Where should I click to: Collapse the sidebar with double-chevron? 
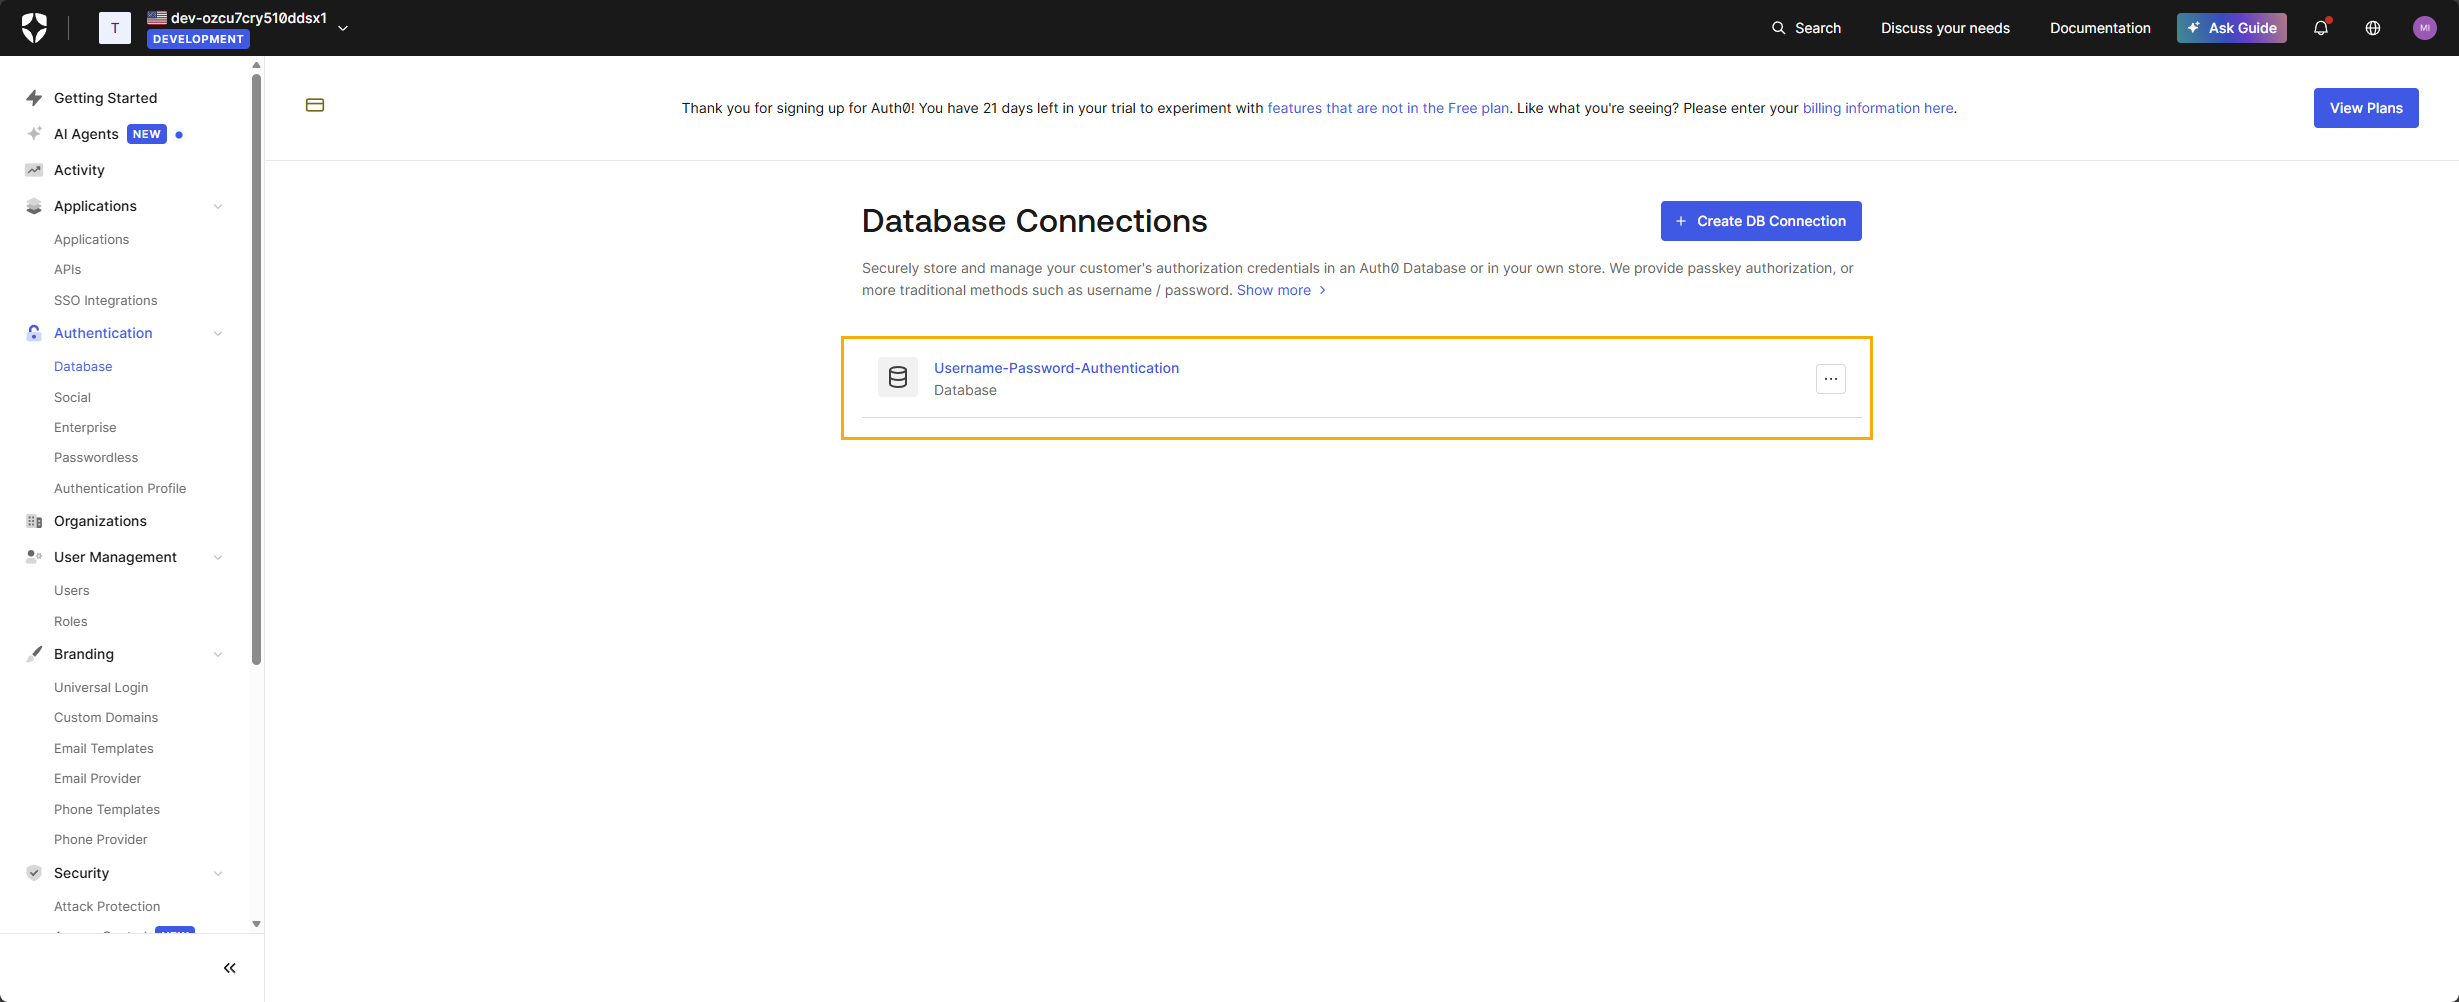point(229,967)
